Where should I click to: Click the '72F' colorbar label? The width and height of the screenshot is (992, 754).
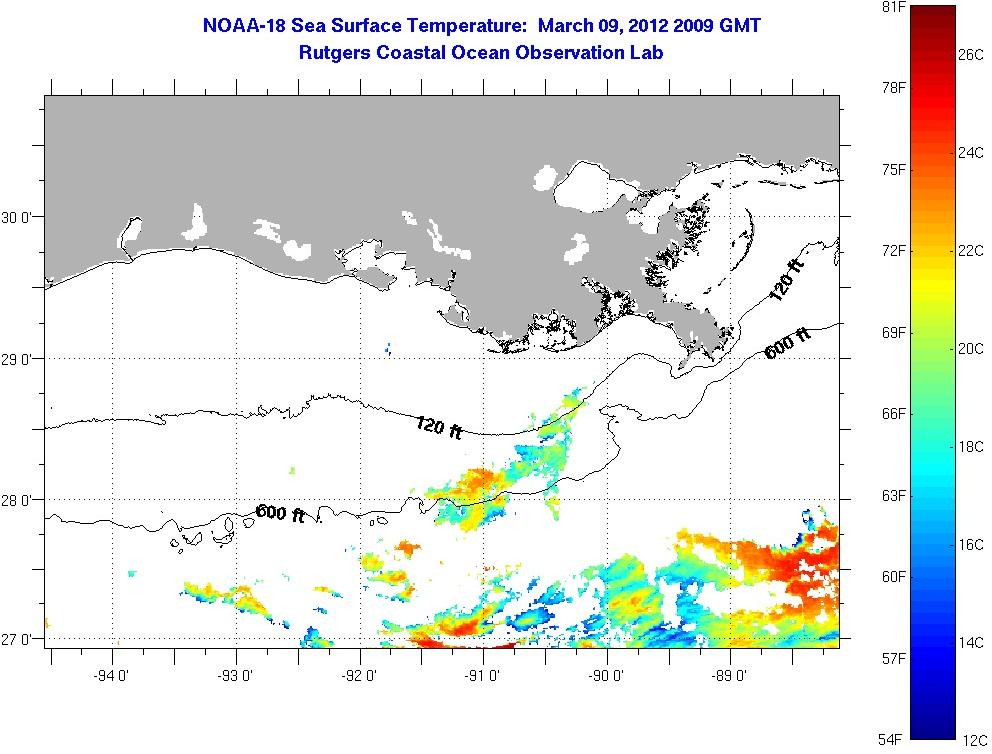(894, 251)
